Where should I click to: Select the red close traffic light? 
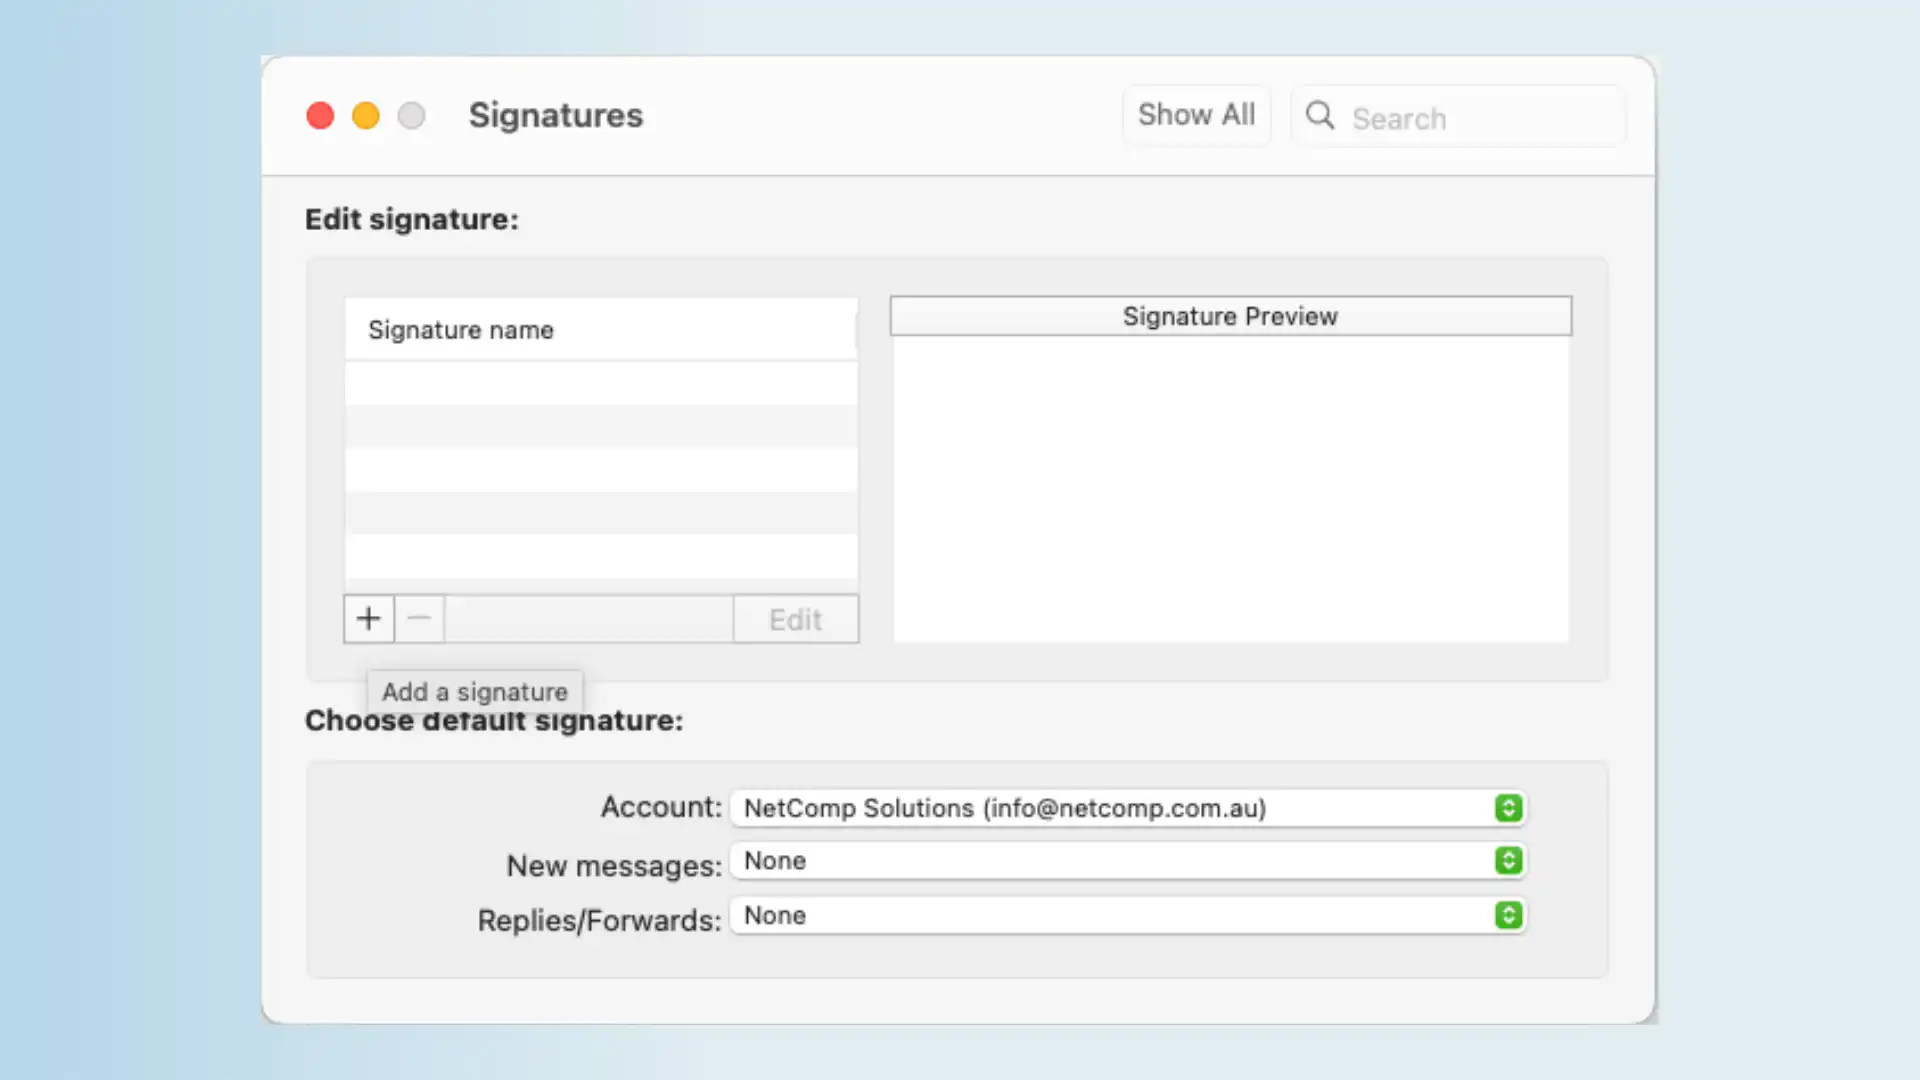pyautogui.click(x=319, y=115)
